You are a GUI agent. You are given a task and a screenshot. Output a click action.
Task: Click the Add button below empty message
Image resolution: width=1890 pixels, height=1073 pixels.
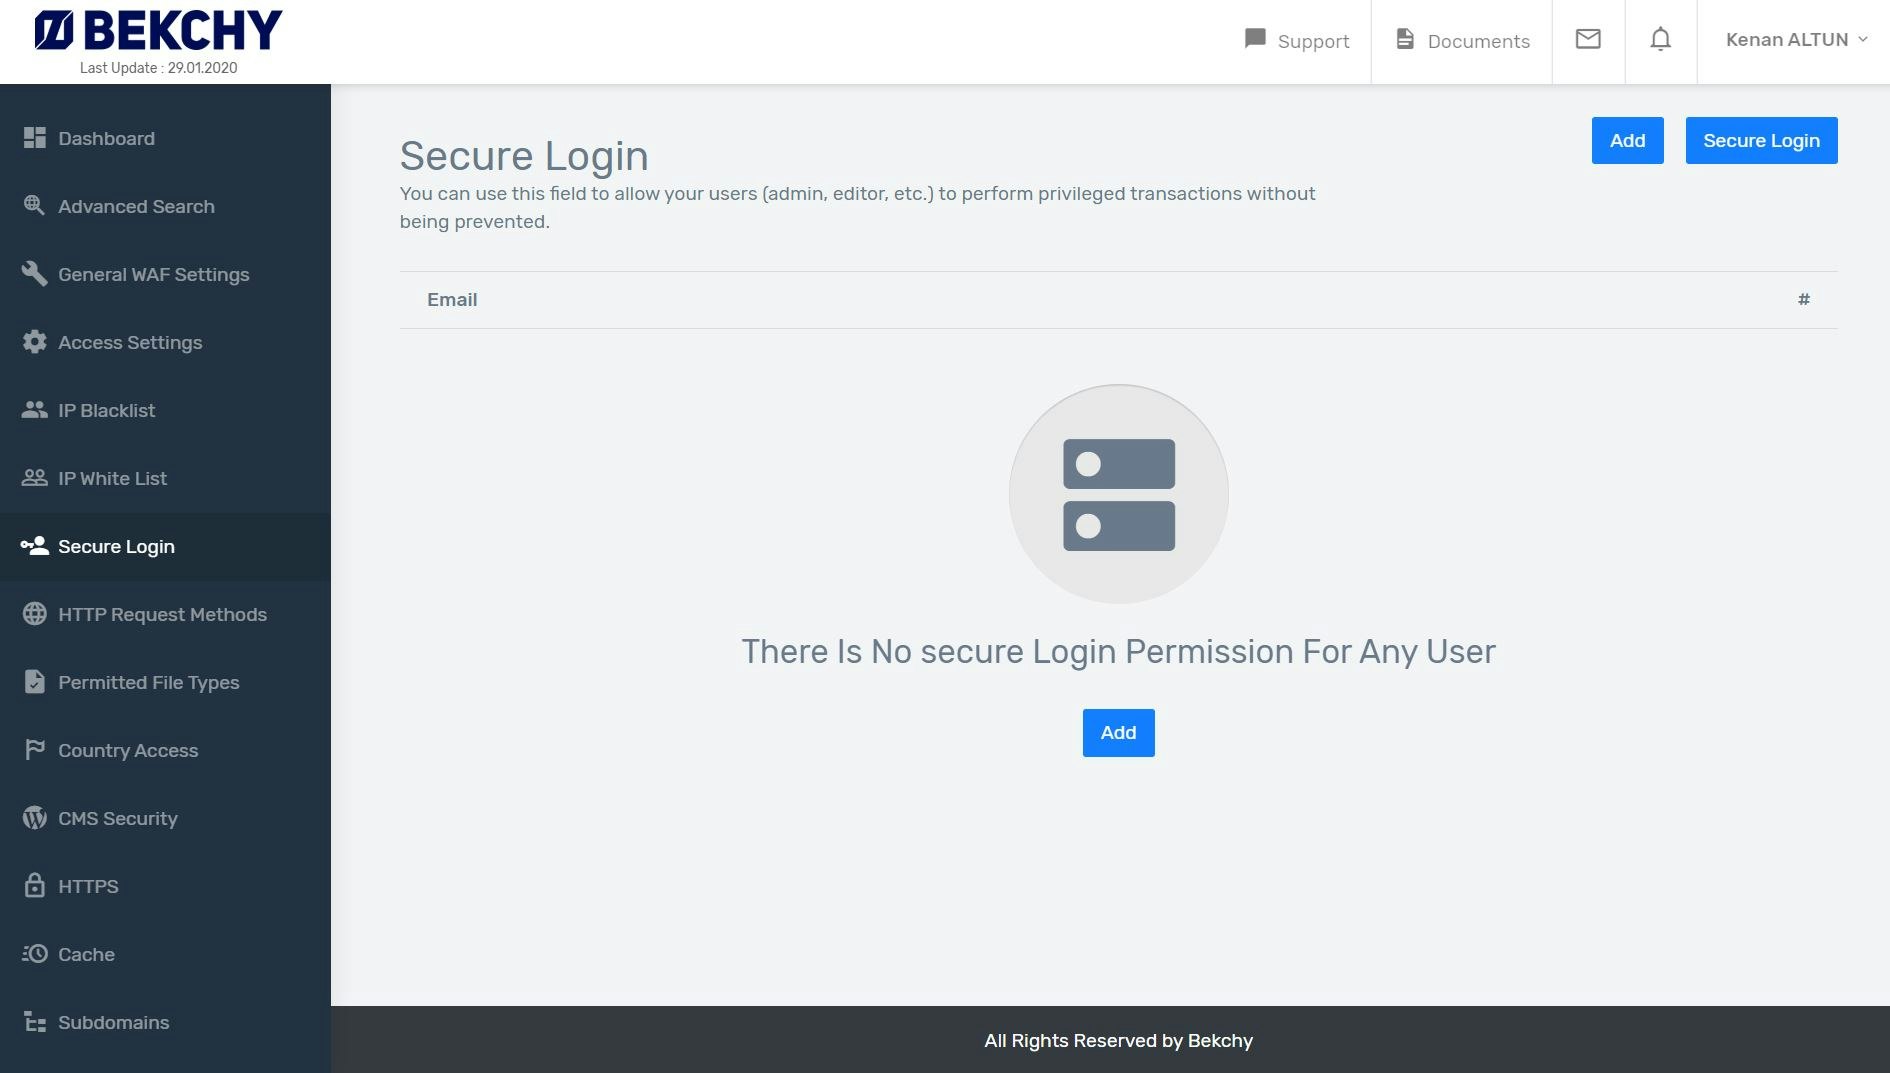coord(1118,733)
